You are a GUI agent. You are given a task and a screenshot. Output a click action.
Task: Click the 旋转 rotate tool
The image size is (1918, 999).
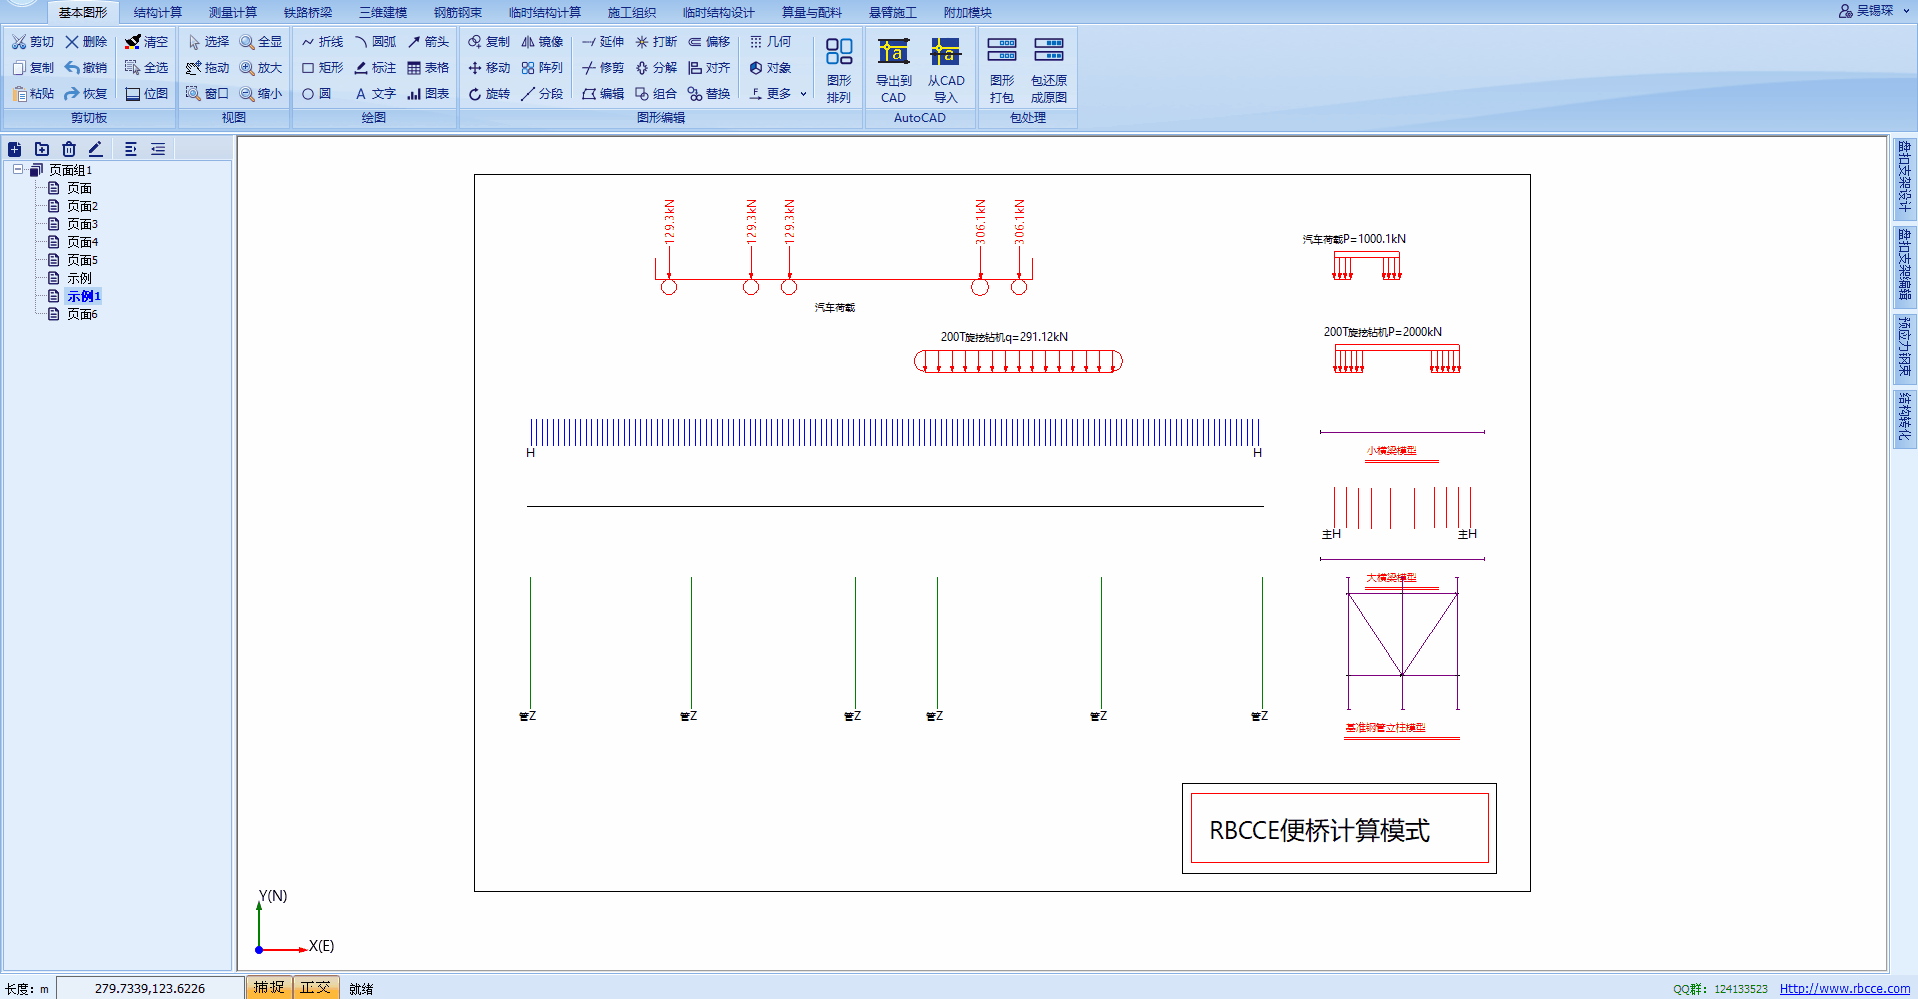click(x=489, y=94)
